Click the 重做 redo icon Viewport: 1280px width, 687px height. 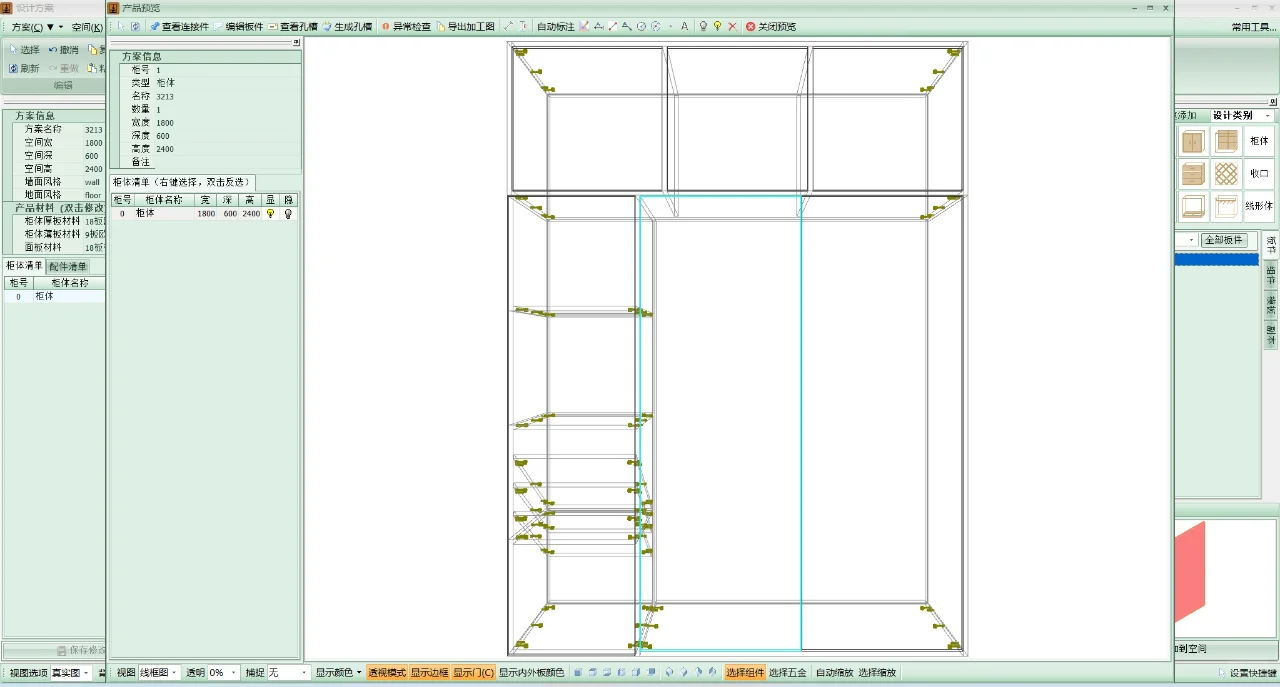[x=63, y=68]
